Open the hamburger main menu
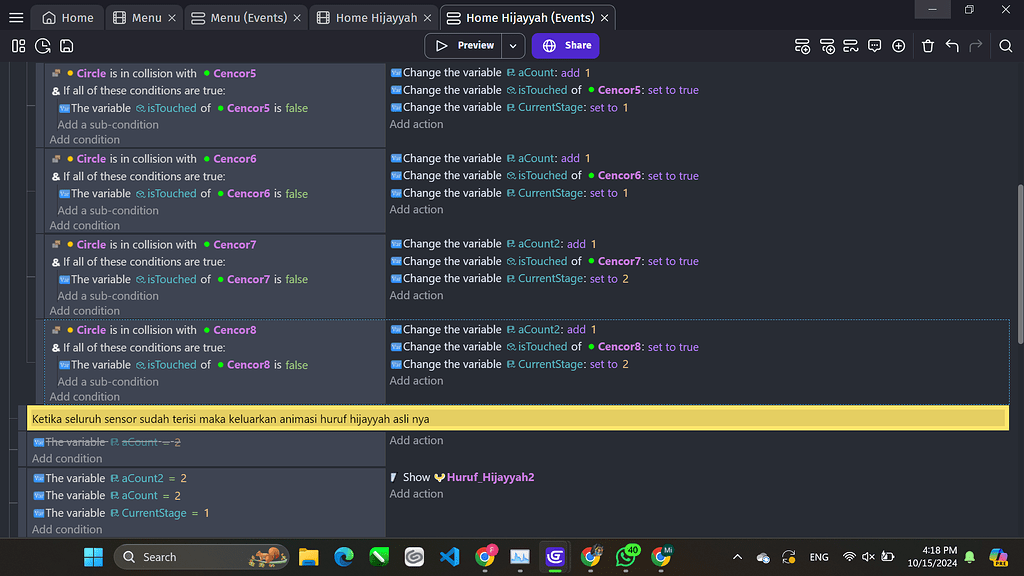 pyautogui.click(x=16, y=17)
